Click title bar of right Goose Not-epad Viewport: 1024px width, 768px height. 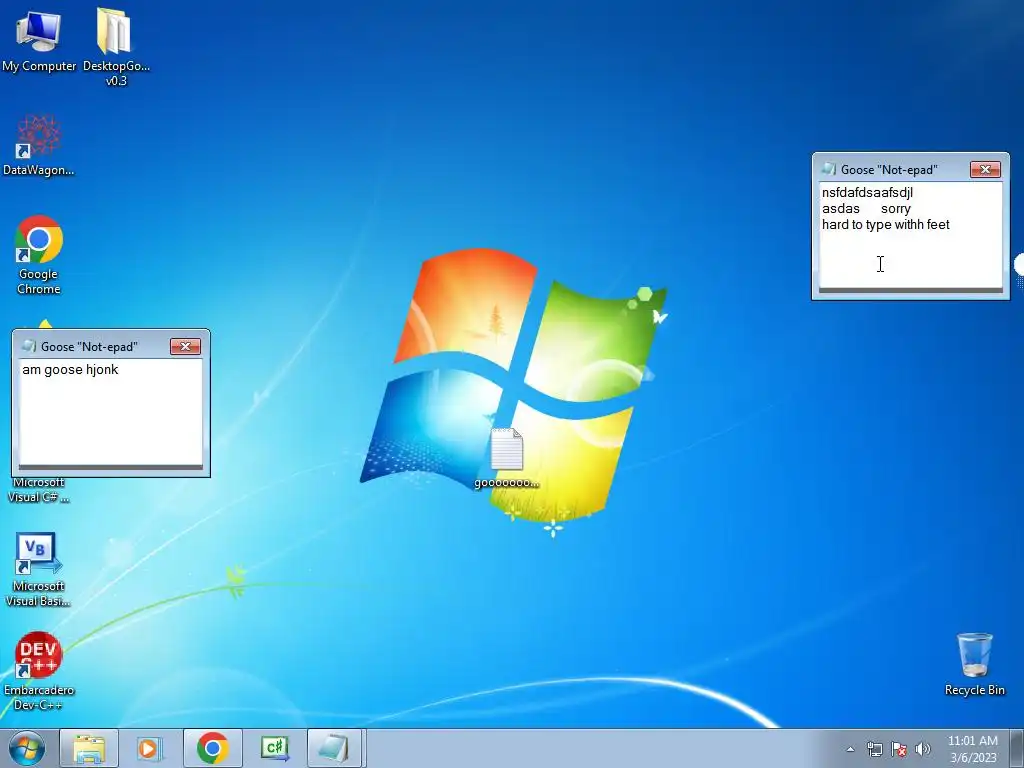[x=910, y=169]
